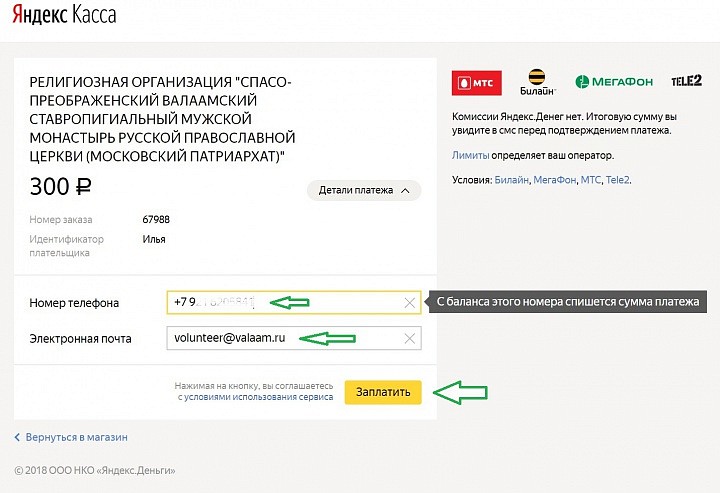Click the order number 67988

[x=156, y=219]
